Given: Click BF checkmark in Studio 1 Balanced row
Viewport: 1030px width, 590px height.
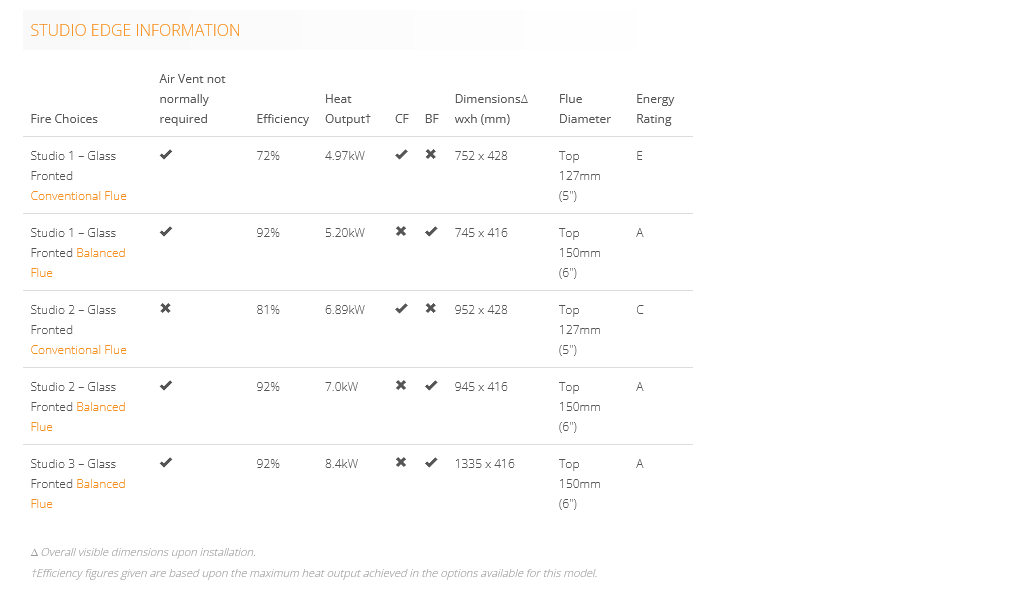Looking at the screenshot, I should 431,232.
